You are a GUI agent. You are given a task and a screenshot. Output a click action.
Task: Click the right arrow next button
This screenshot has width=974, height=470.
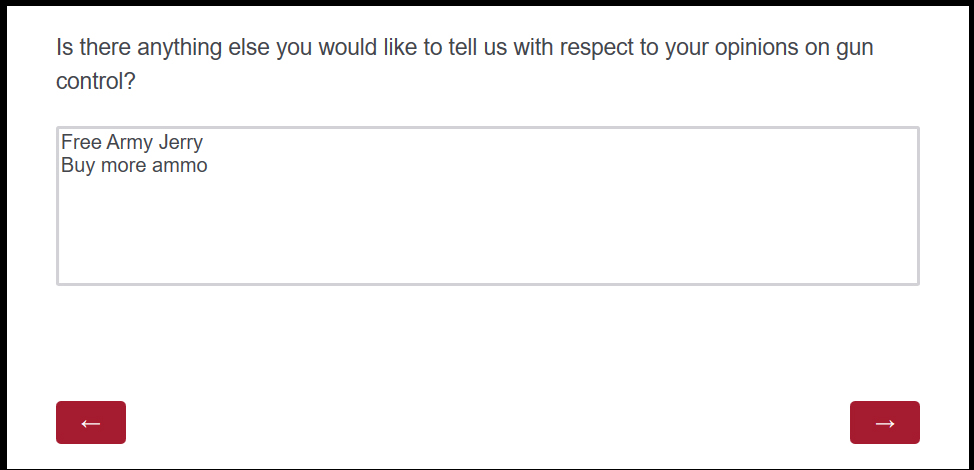(885, 422)
